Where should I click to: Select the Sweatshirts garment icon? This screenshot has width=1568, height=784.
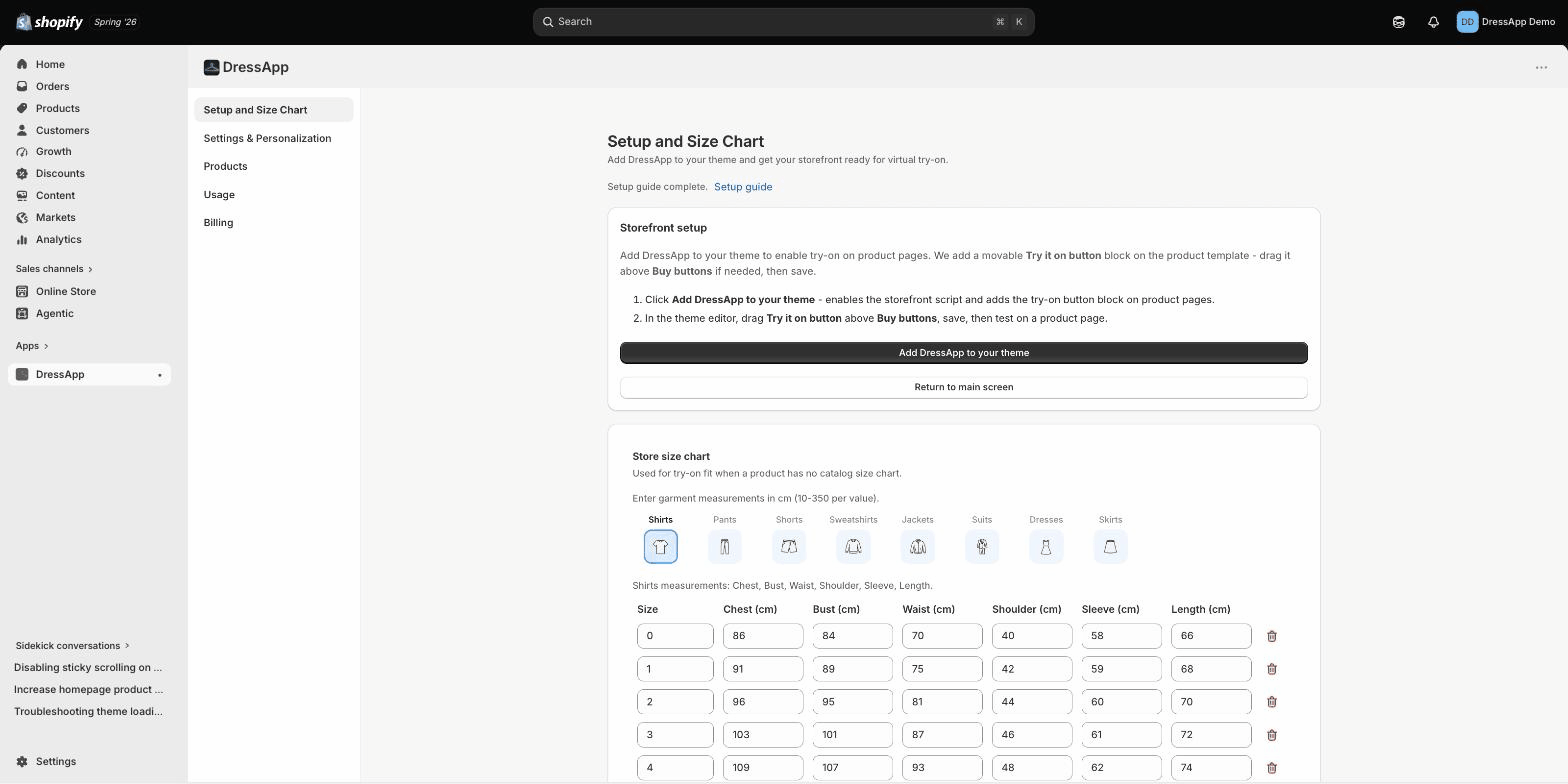[x=853, y=547]
